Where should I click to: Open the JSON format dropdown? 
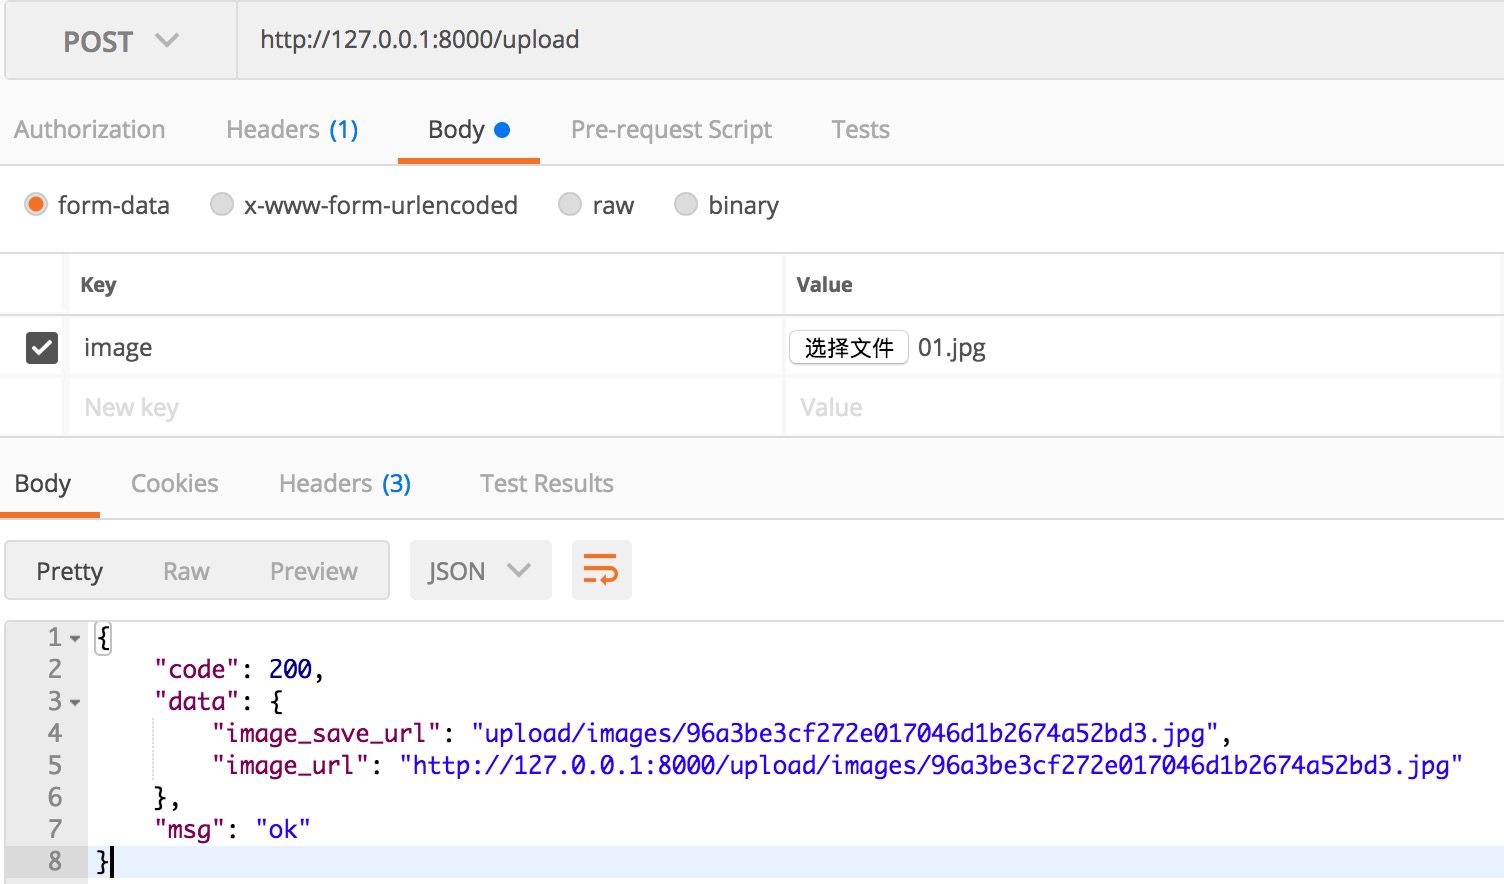click(x=479, y=571)
